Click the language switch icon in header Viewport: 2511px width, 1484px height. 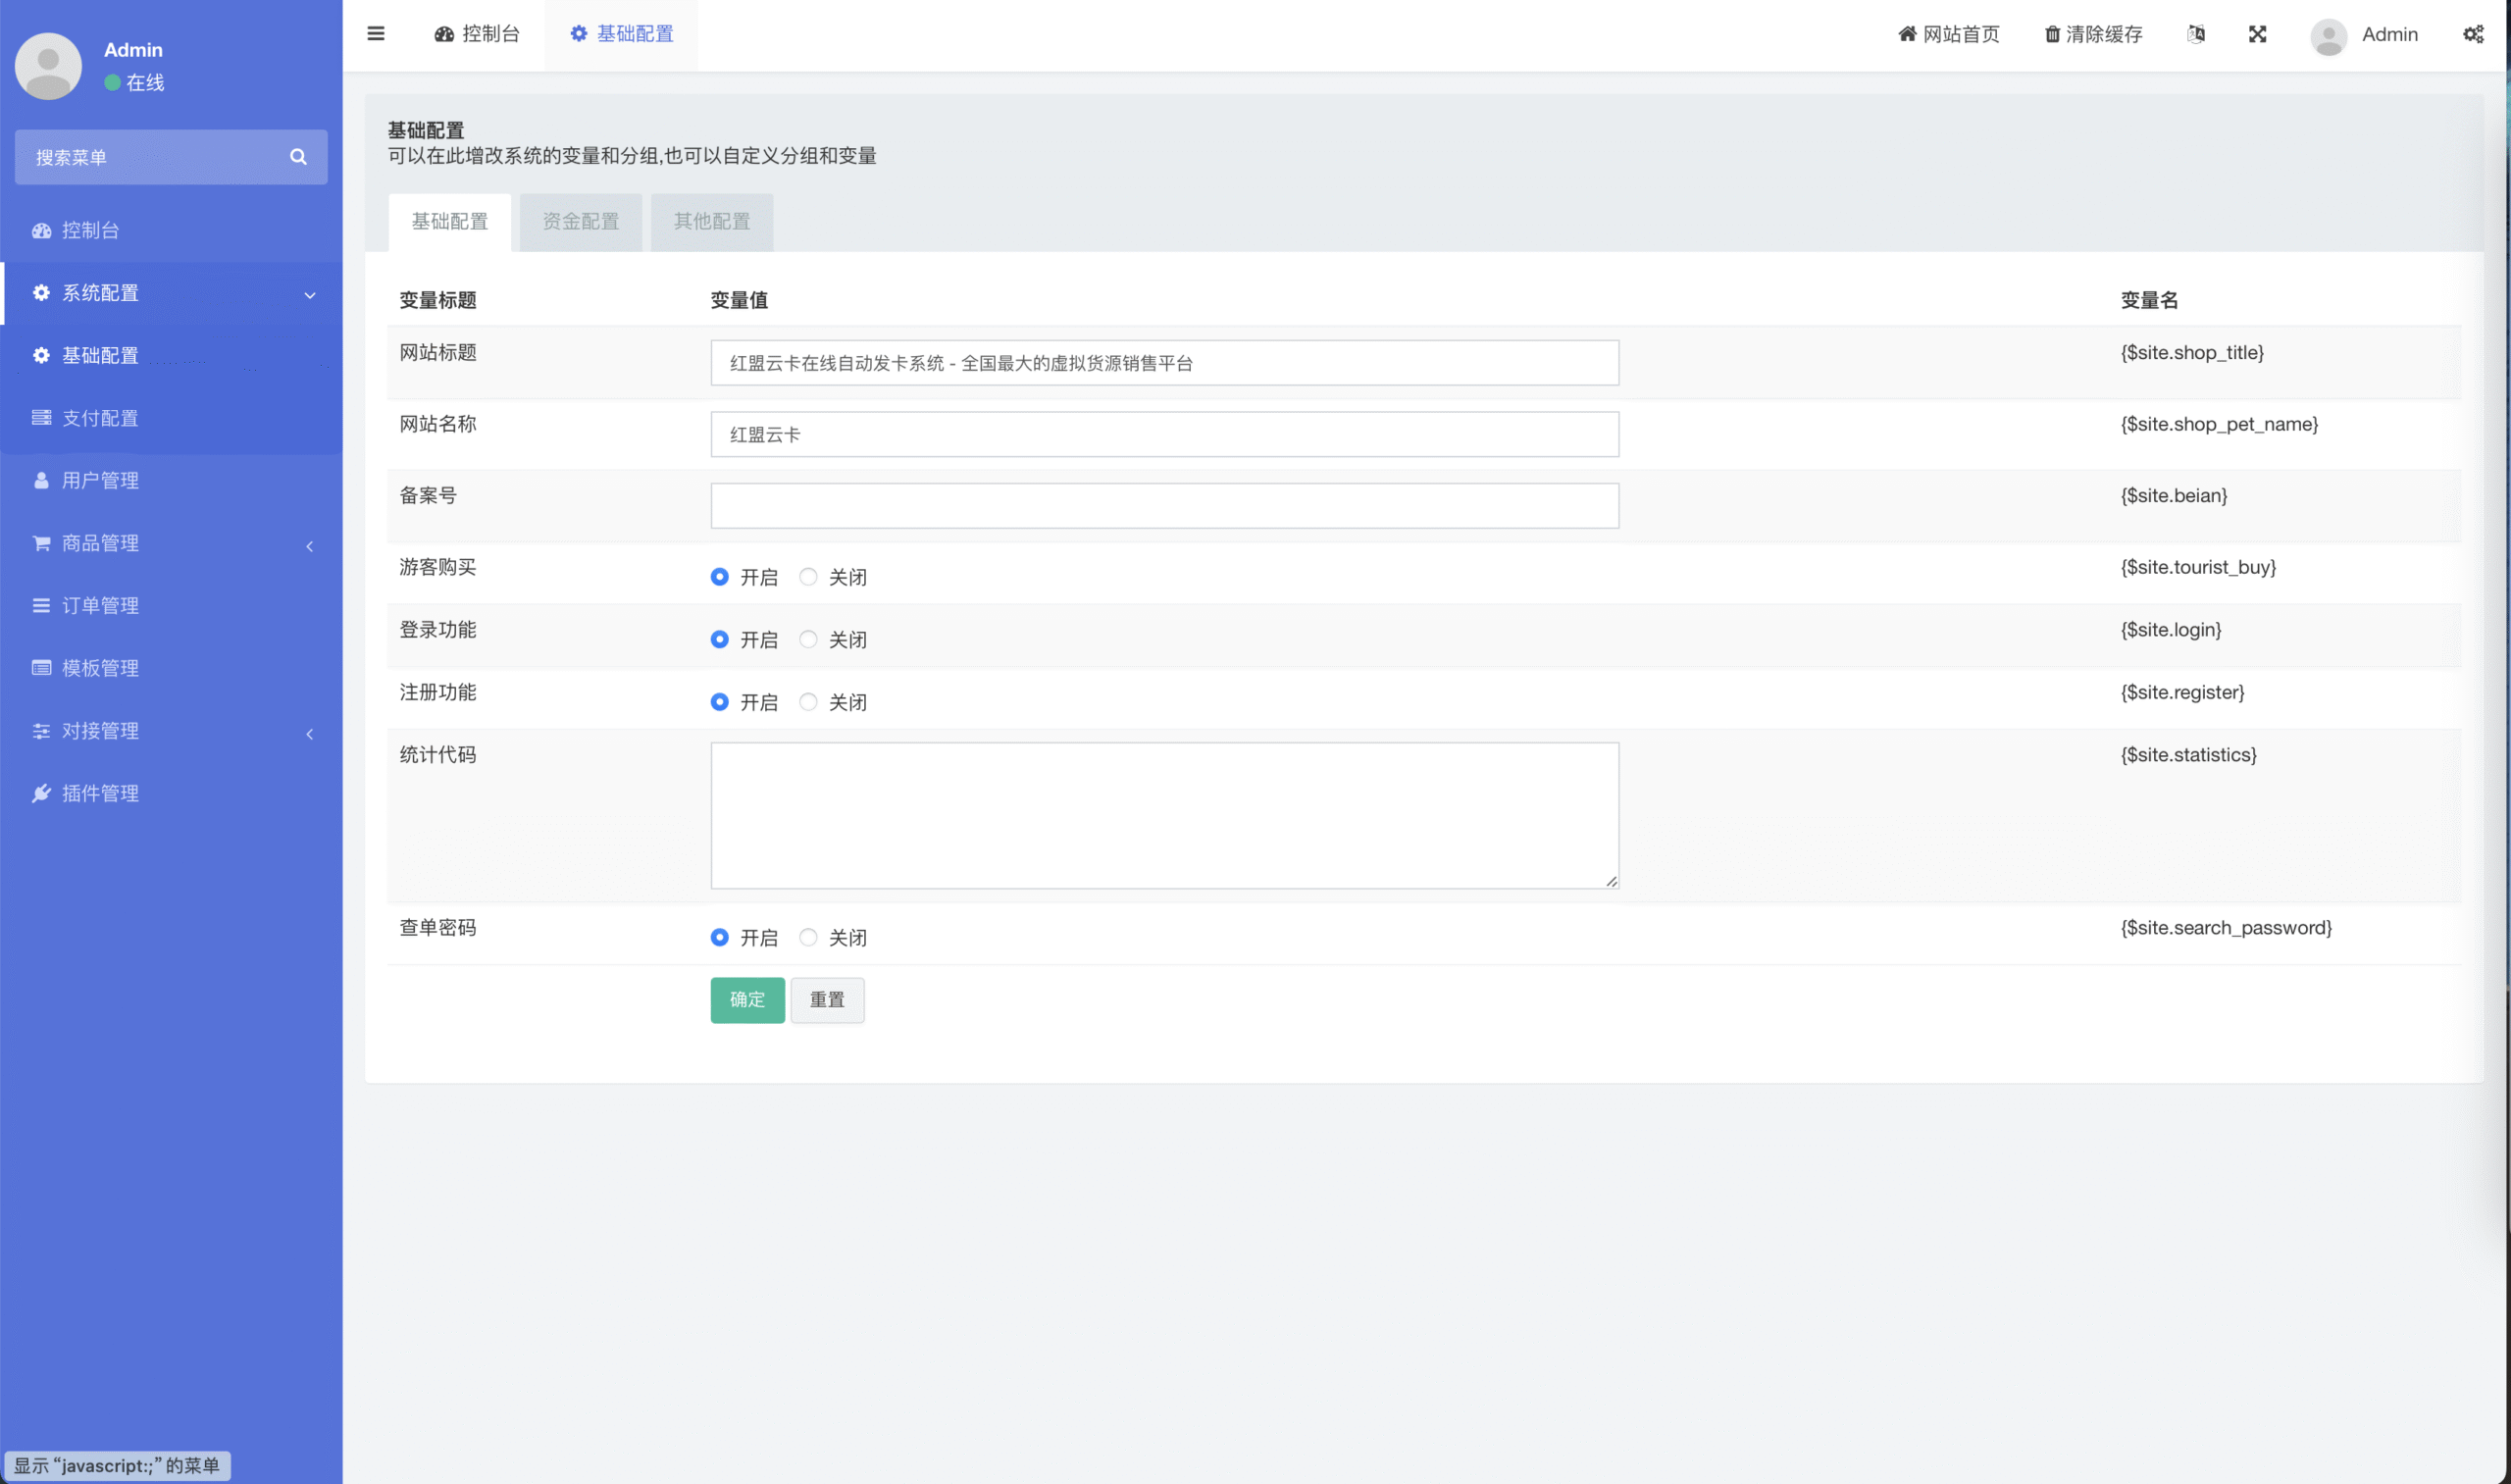[2196, 34]
